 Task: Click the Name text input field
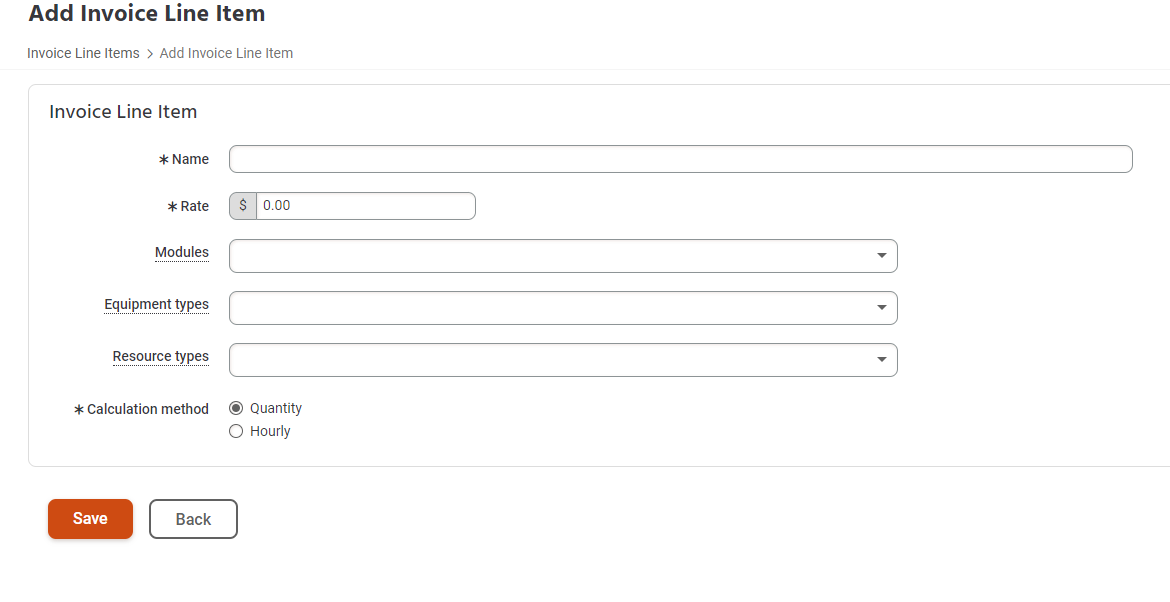tap(680, 159)
